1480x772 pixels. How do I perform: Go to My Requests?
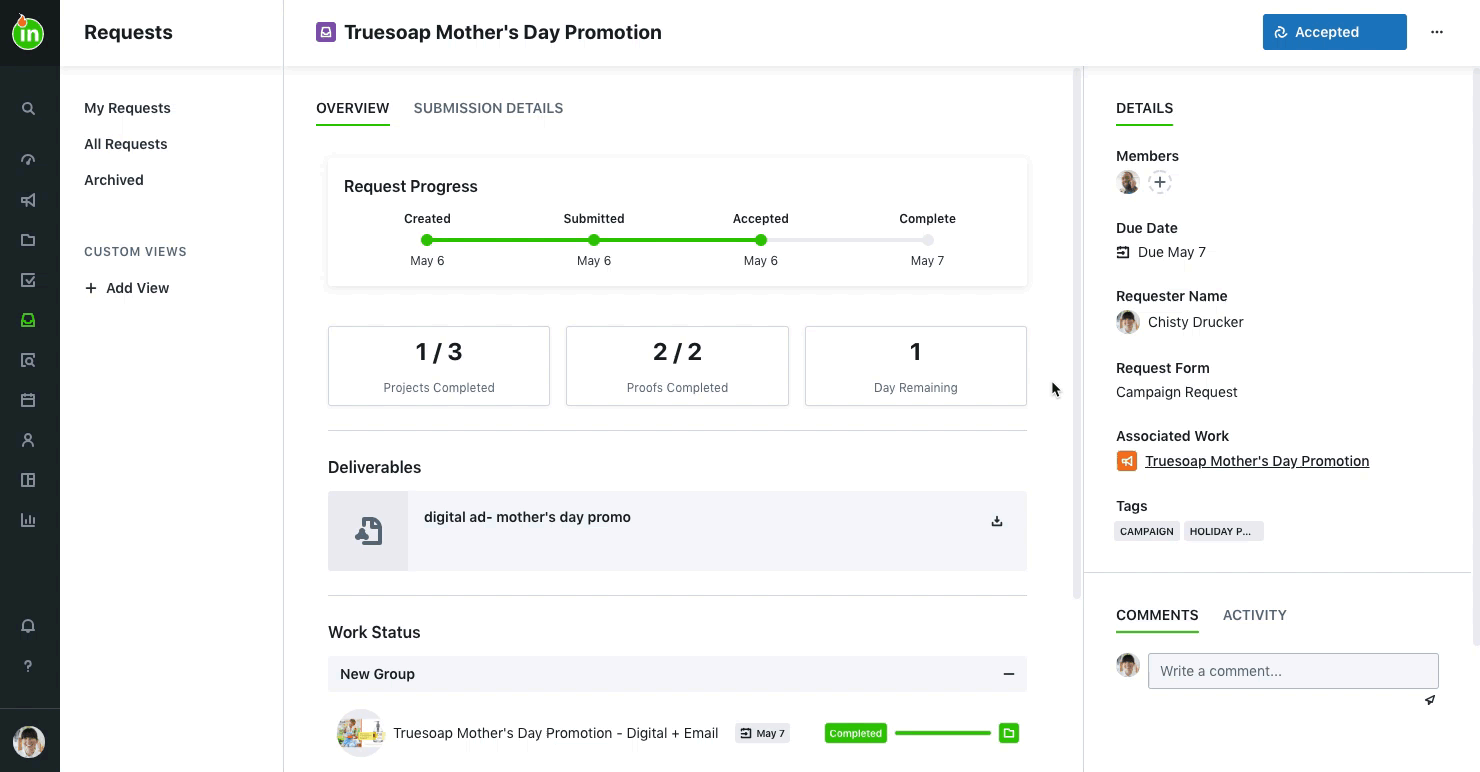coord(127,108)
